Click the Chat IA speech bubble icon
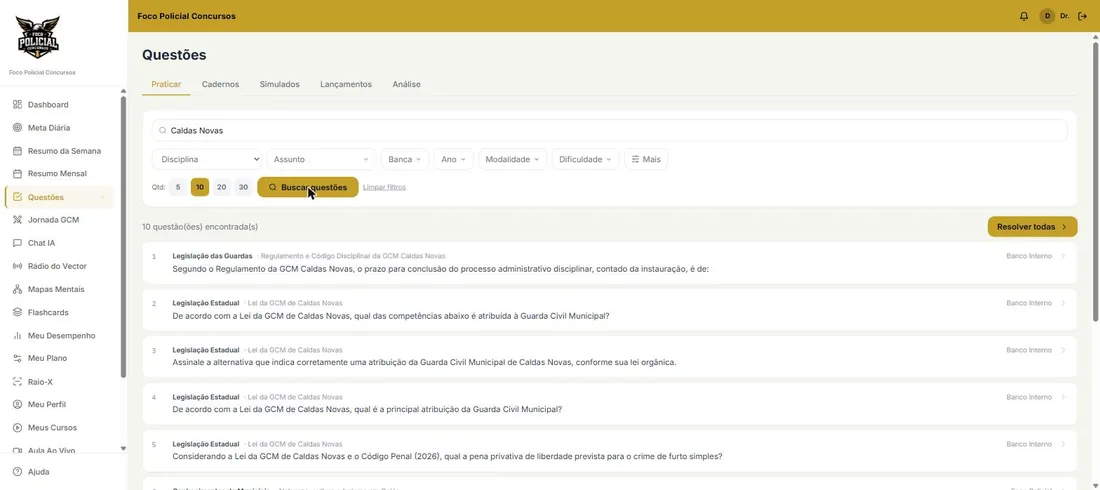 click(x=18, y=243)
